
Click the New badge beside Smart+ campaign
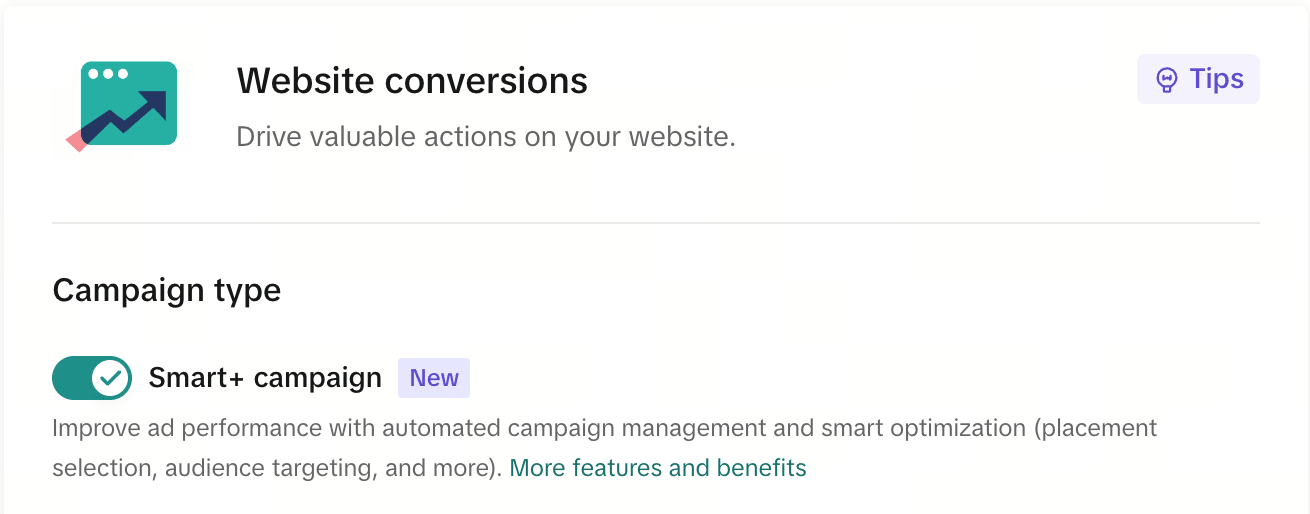(434, 378)
